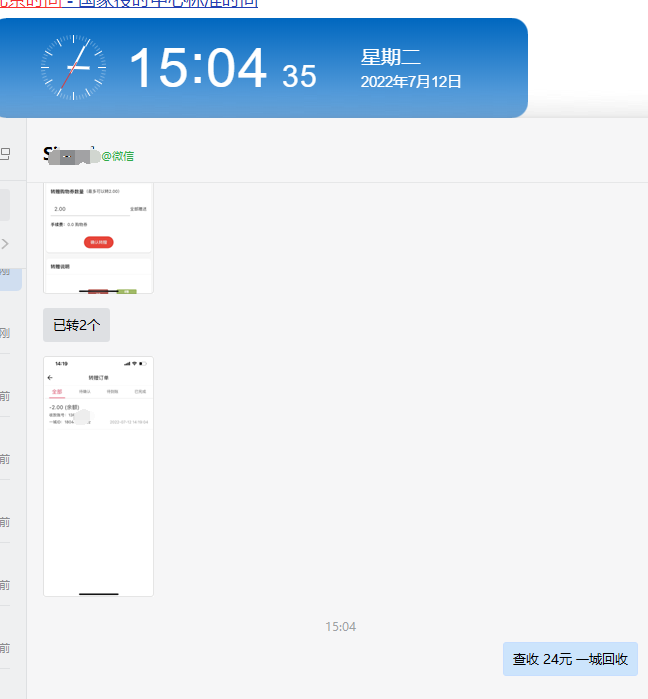Click the window icon in left sidebar
This screenshot has height=699, width=648.
[x=5, y=154]
